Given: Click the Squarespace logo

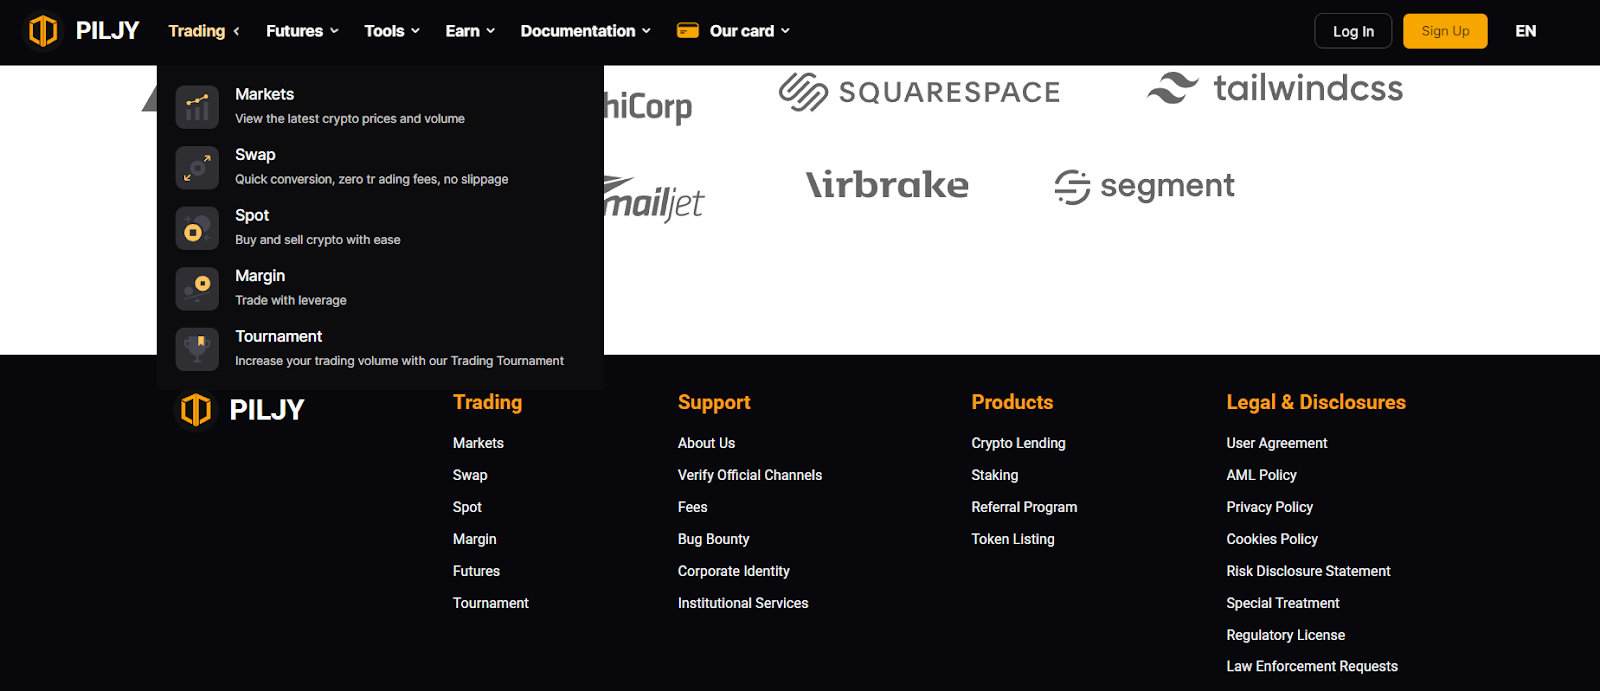Looking at the screenshot, I should (x=919, y=92).
